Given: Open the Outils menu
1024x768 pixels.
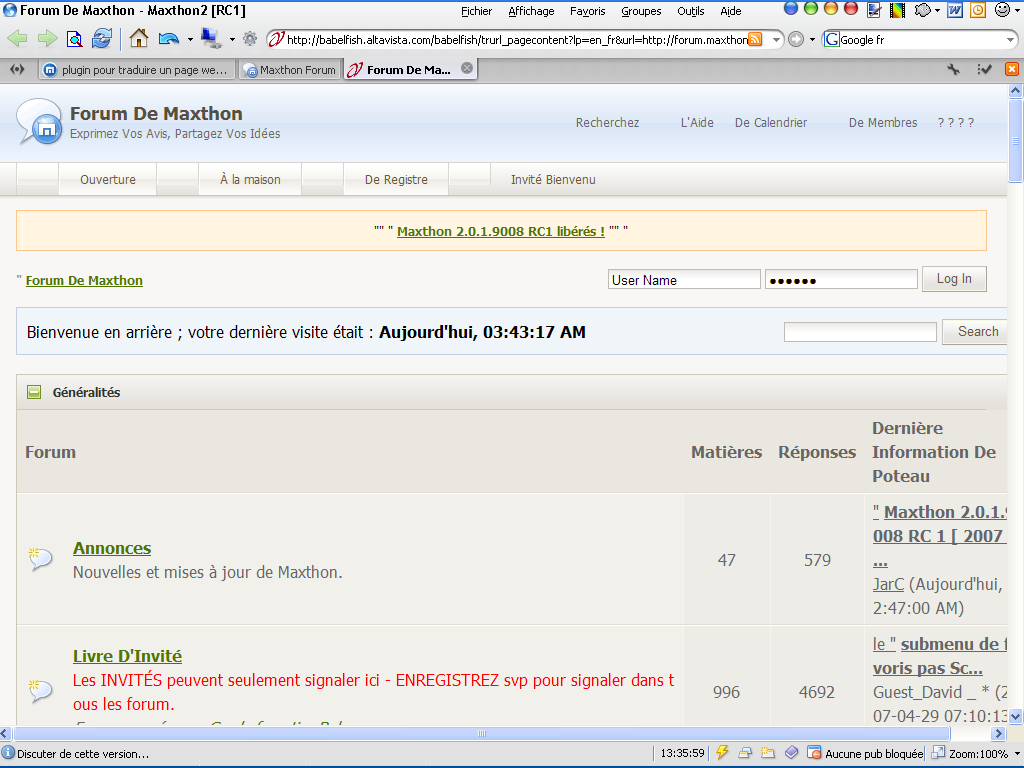Looking at the screenshot, I should coord(690,11).
